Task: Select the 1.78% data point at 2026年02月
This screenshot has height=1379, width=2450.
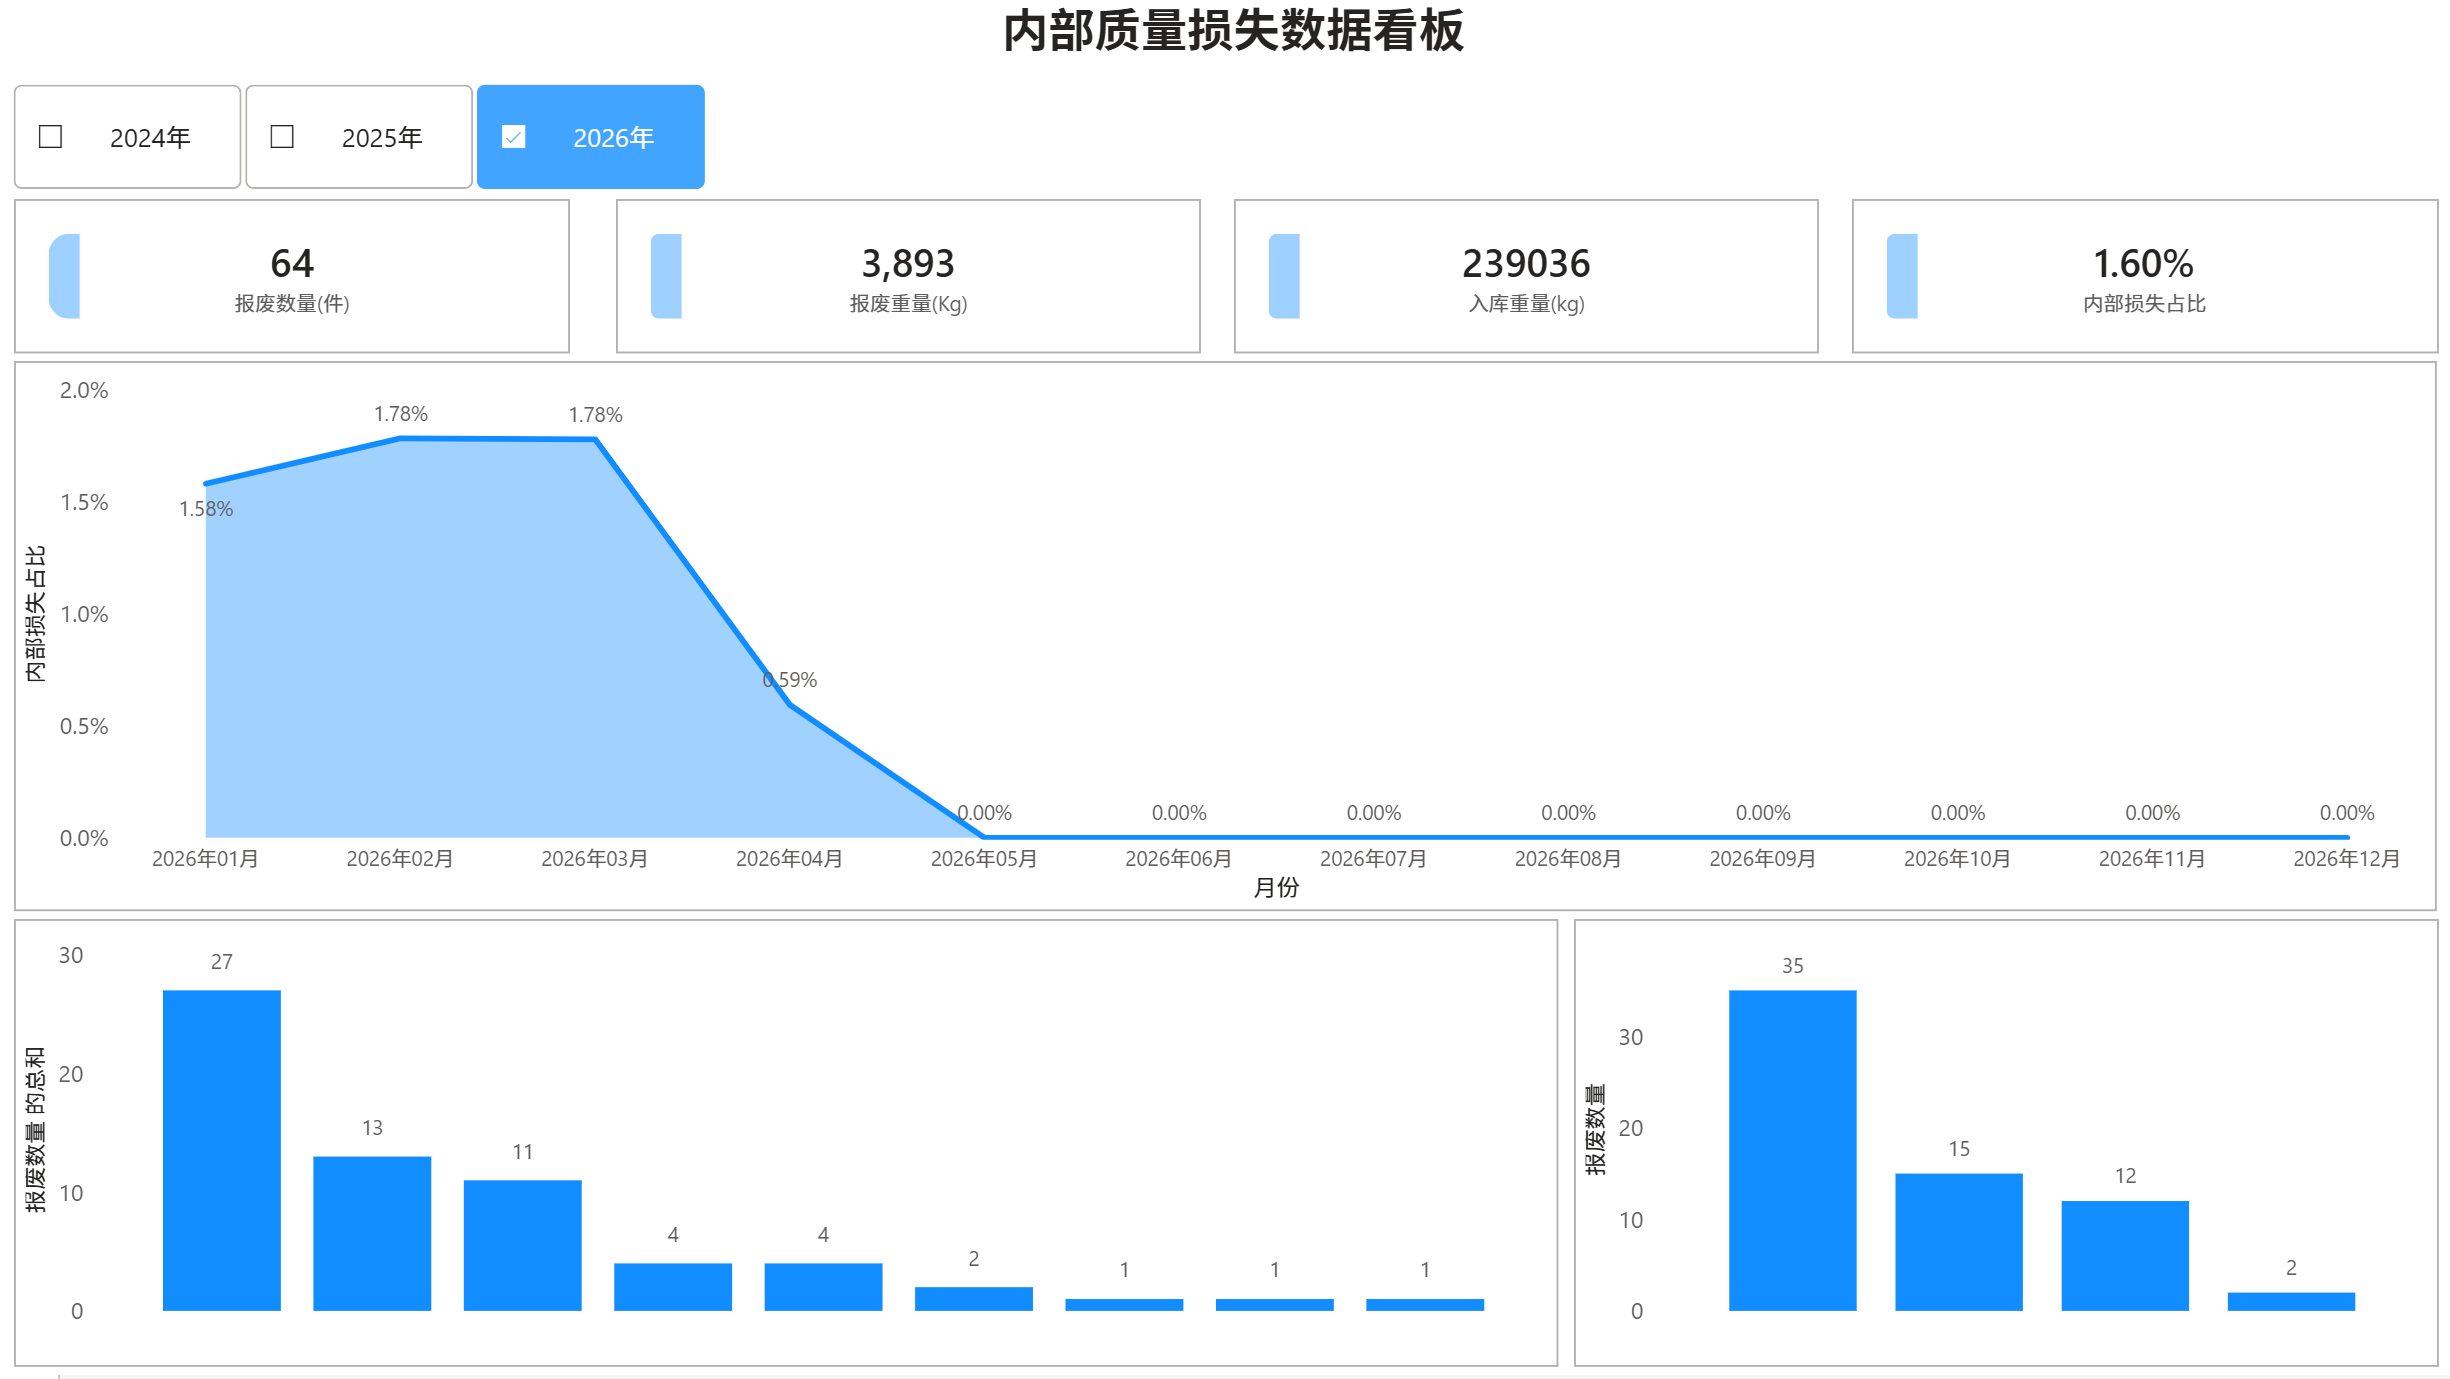Action: coord(401,438)
